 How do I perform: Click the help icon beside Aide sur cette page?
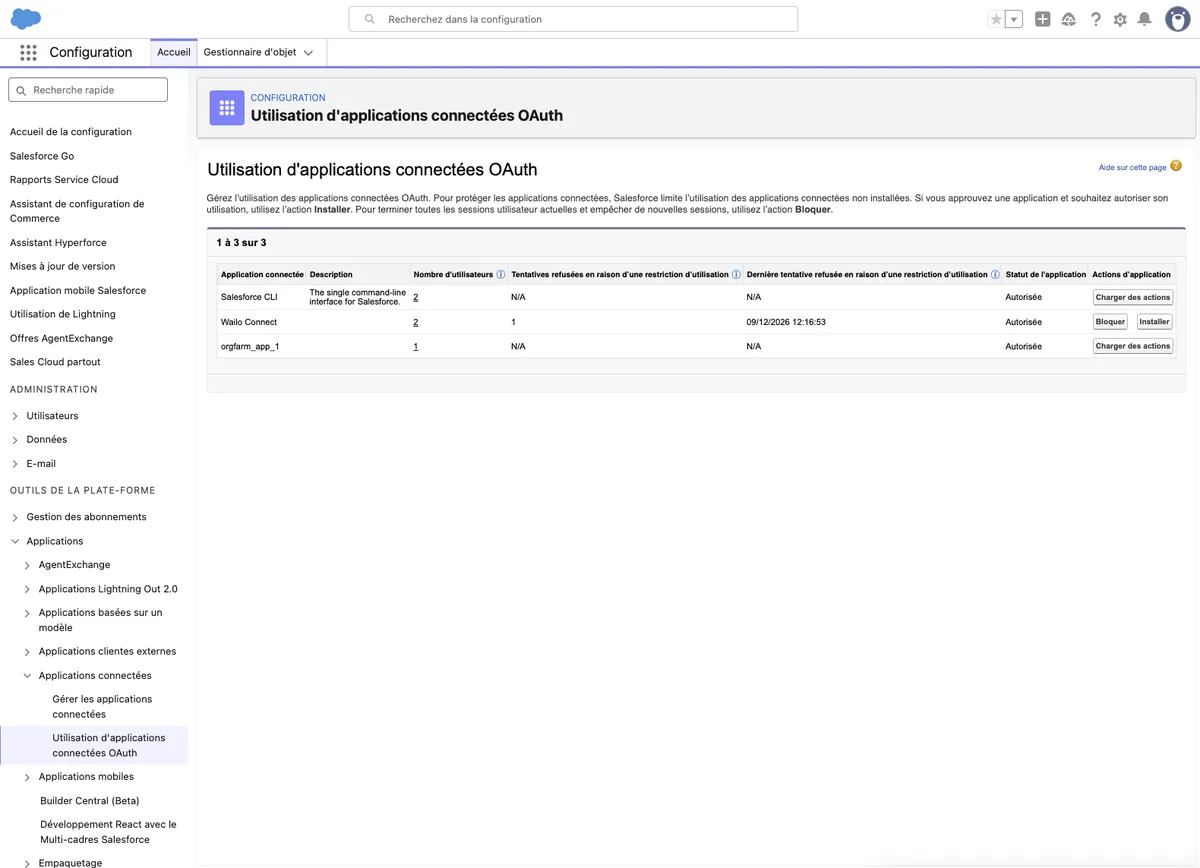(x=1176, y=166)
